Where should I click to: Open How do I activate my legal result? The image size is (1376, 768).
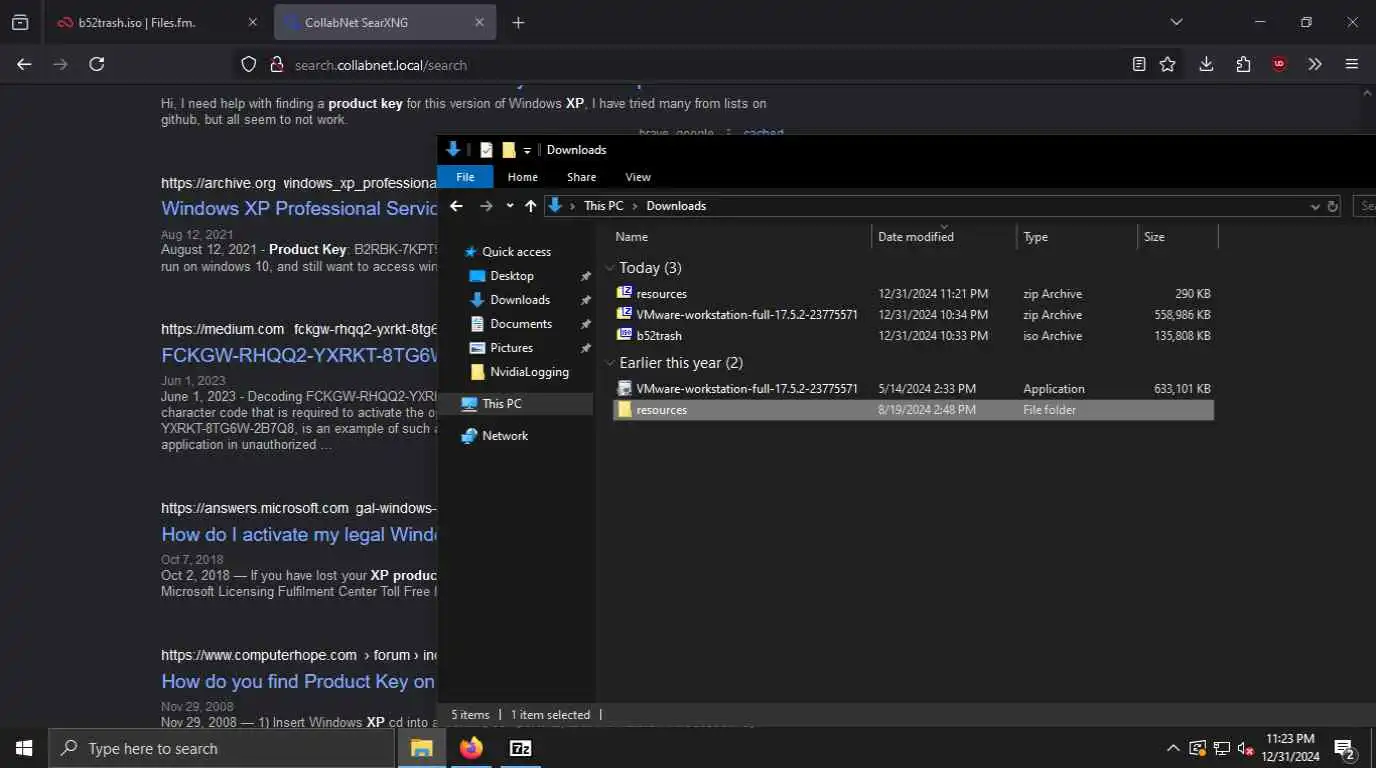tap(299, 534)
